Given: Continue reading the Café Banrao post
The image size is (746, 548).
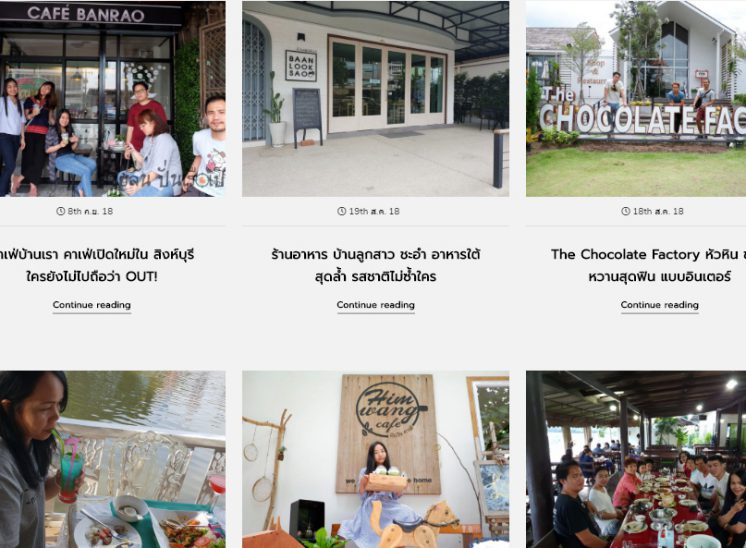Looking at the screenshot, I should click(92, 305).
